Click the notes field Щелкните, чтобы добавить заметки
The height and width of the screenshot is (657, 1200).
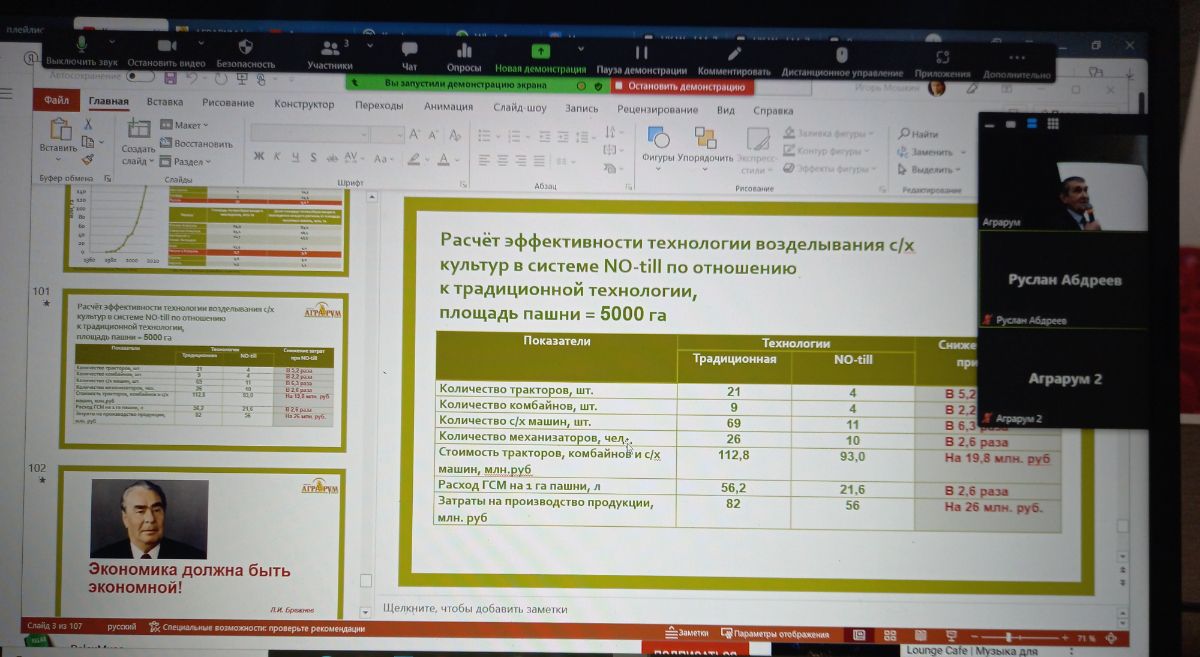[475, 608]
